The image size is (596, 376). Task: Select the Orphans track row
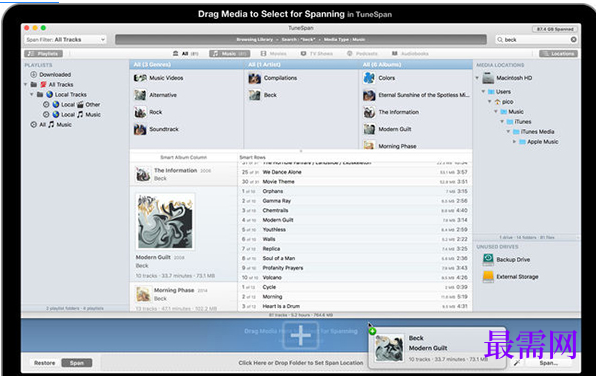[x=355, y=191]
